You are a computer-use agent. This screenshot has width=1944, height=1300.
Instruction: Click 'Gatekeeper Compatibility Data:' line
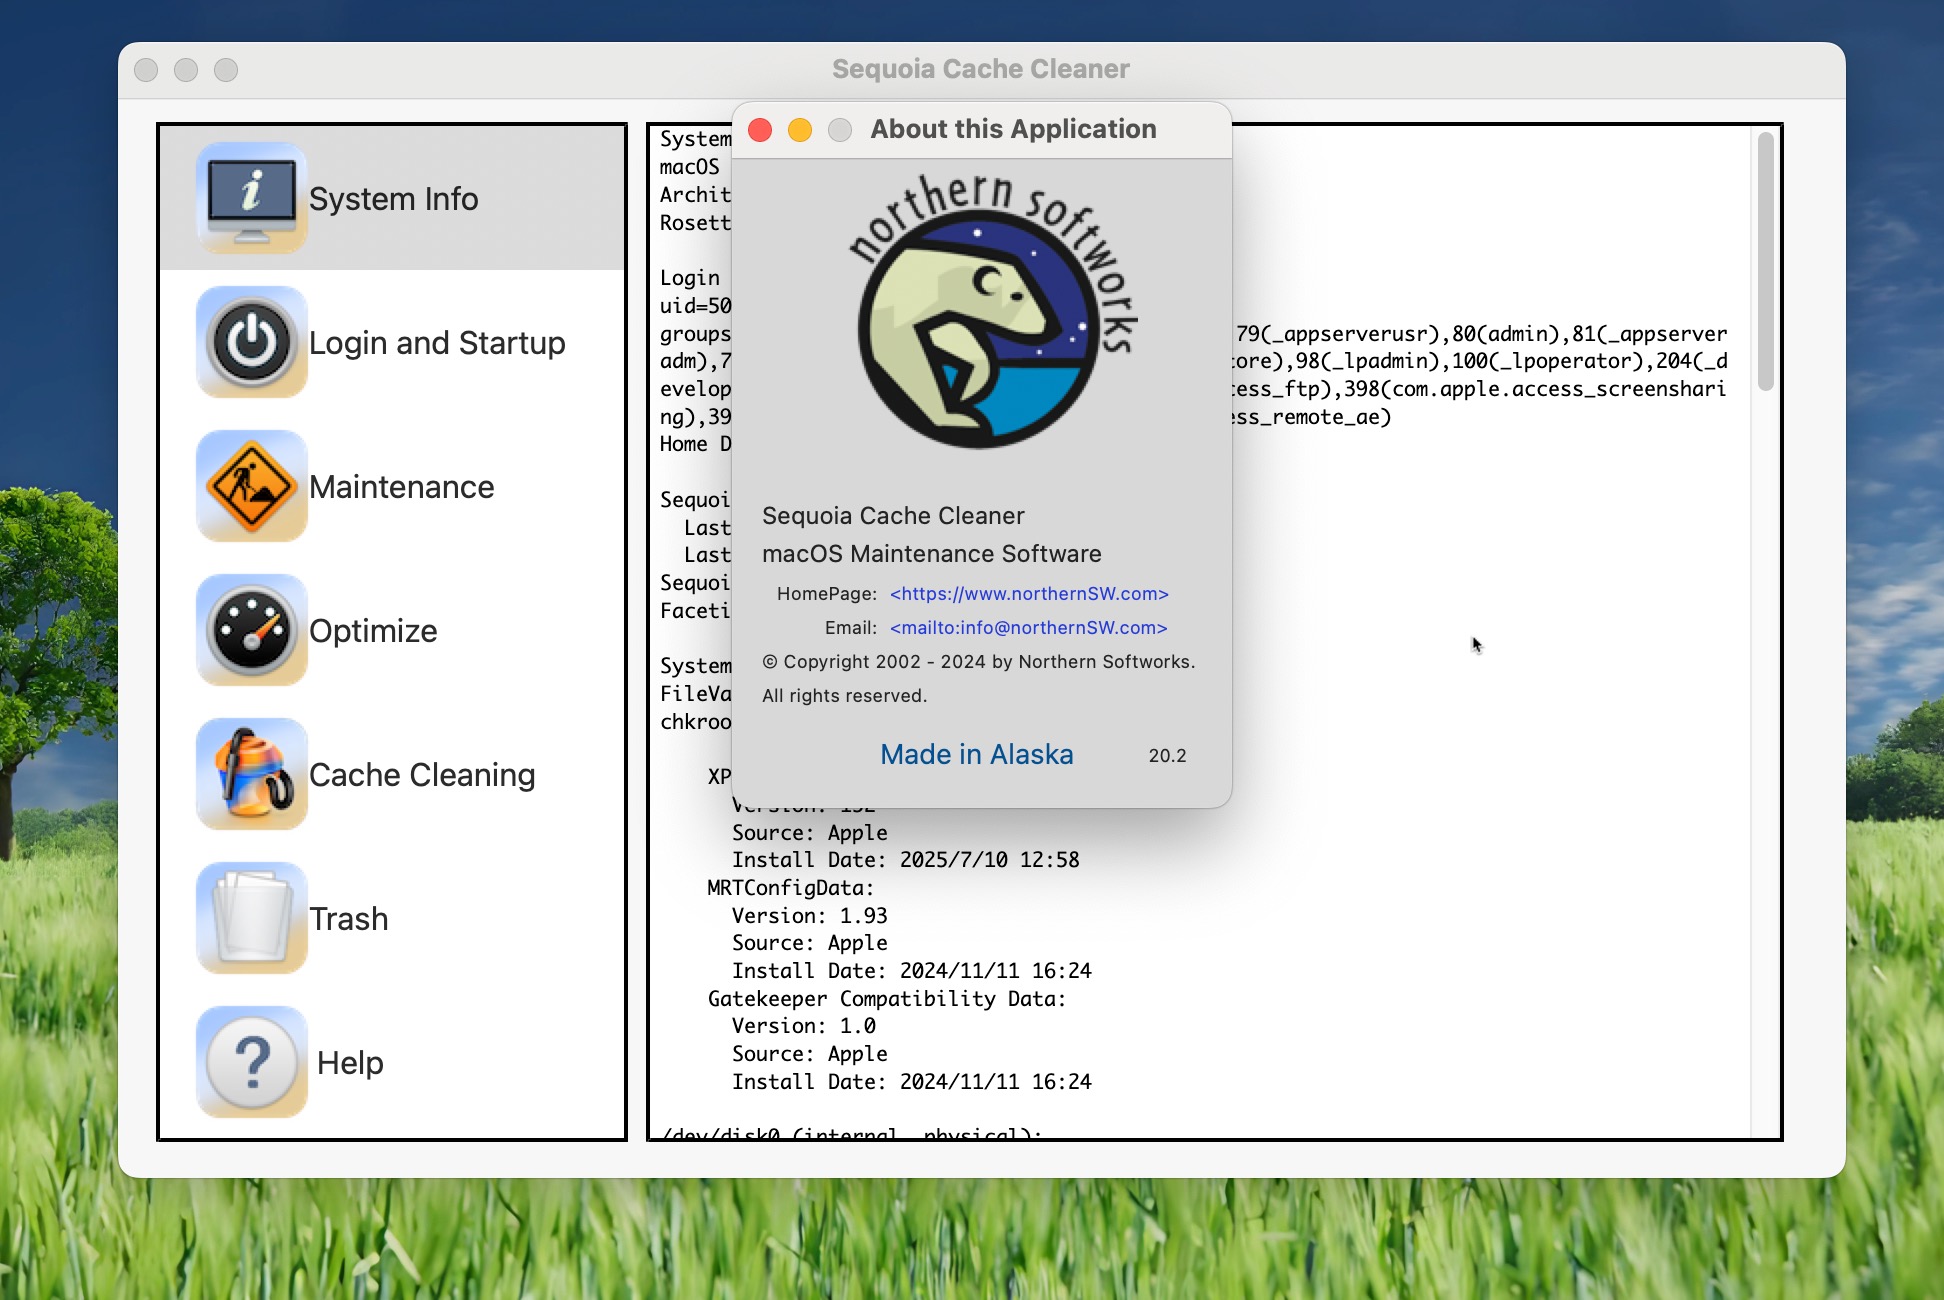point(887,999)
